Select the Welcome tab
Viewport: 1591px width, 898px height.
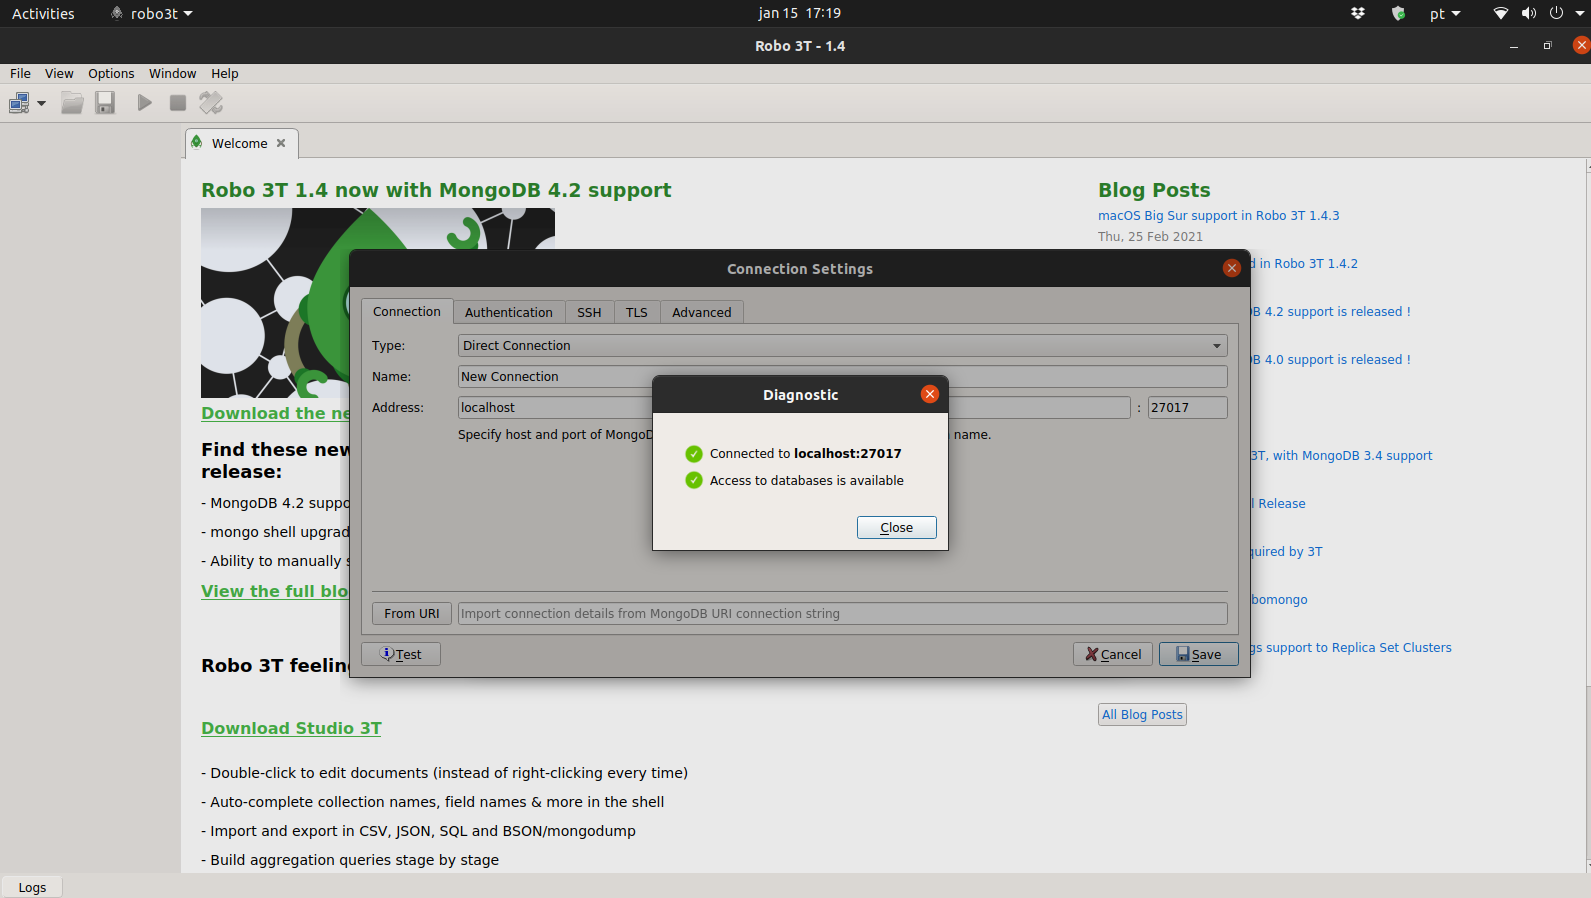point(240,143)
